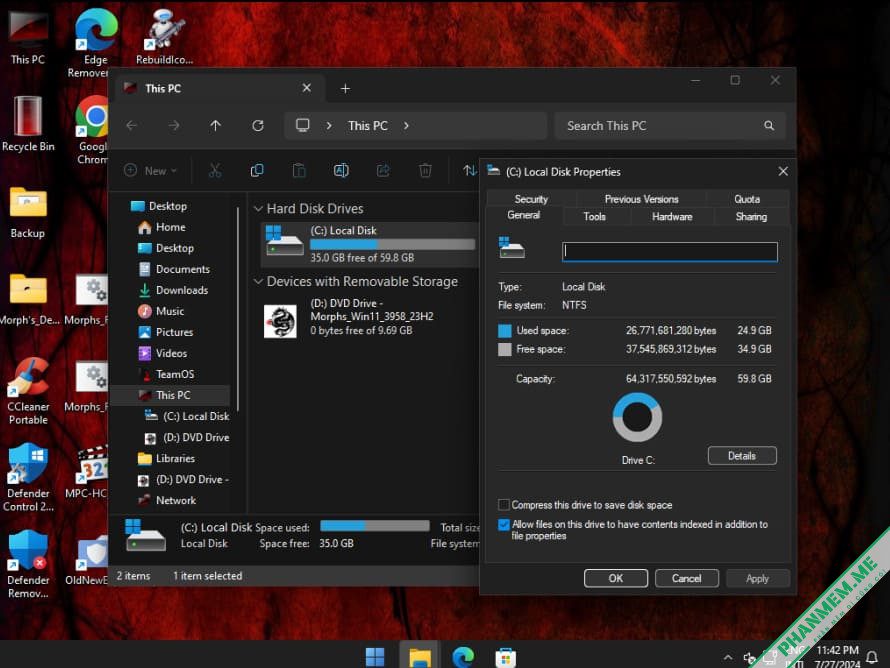890x668 pixels.
Task: Close the This PC tab
Action: 307,88
